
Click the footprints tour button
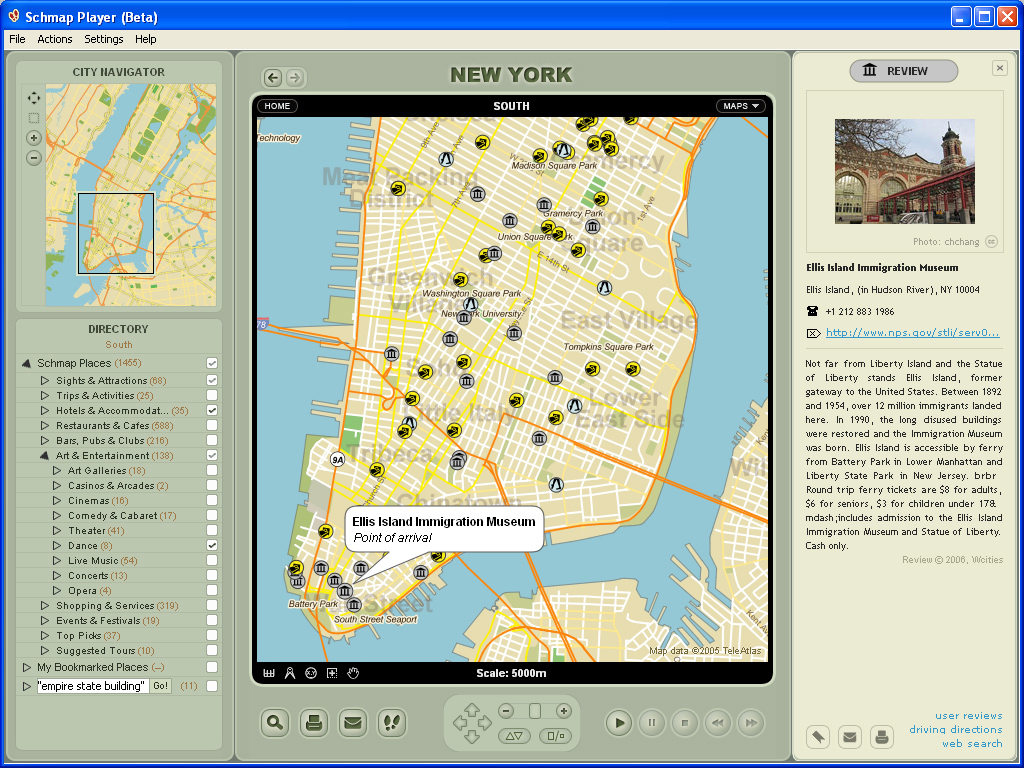pos(392,722)
